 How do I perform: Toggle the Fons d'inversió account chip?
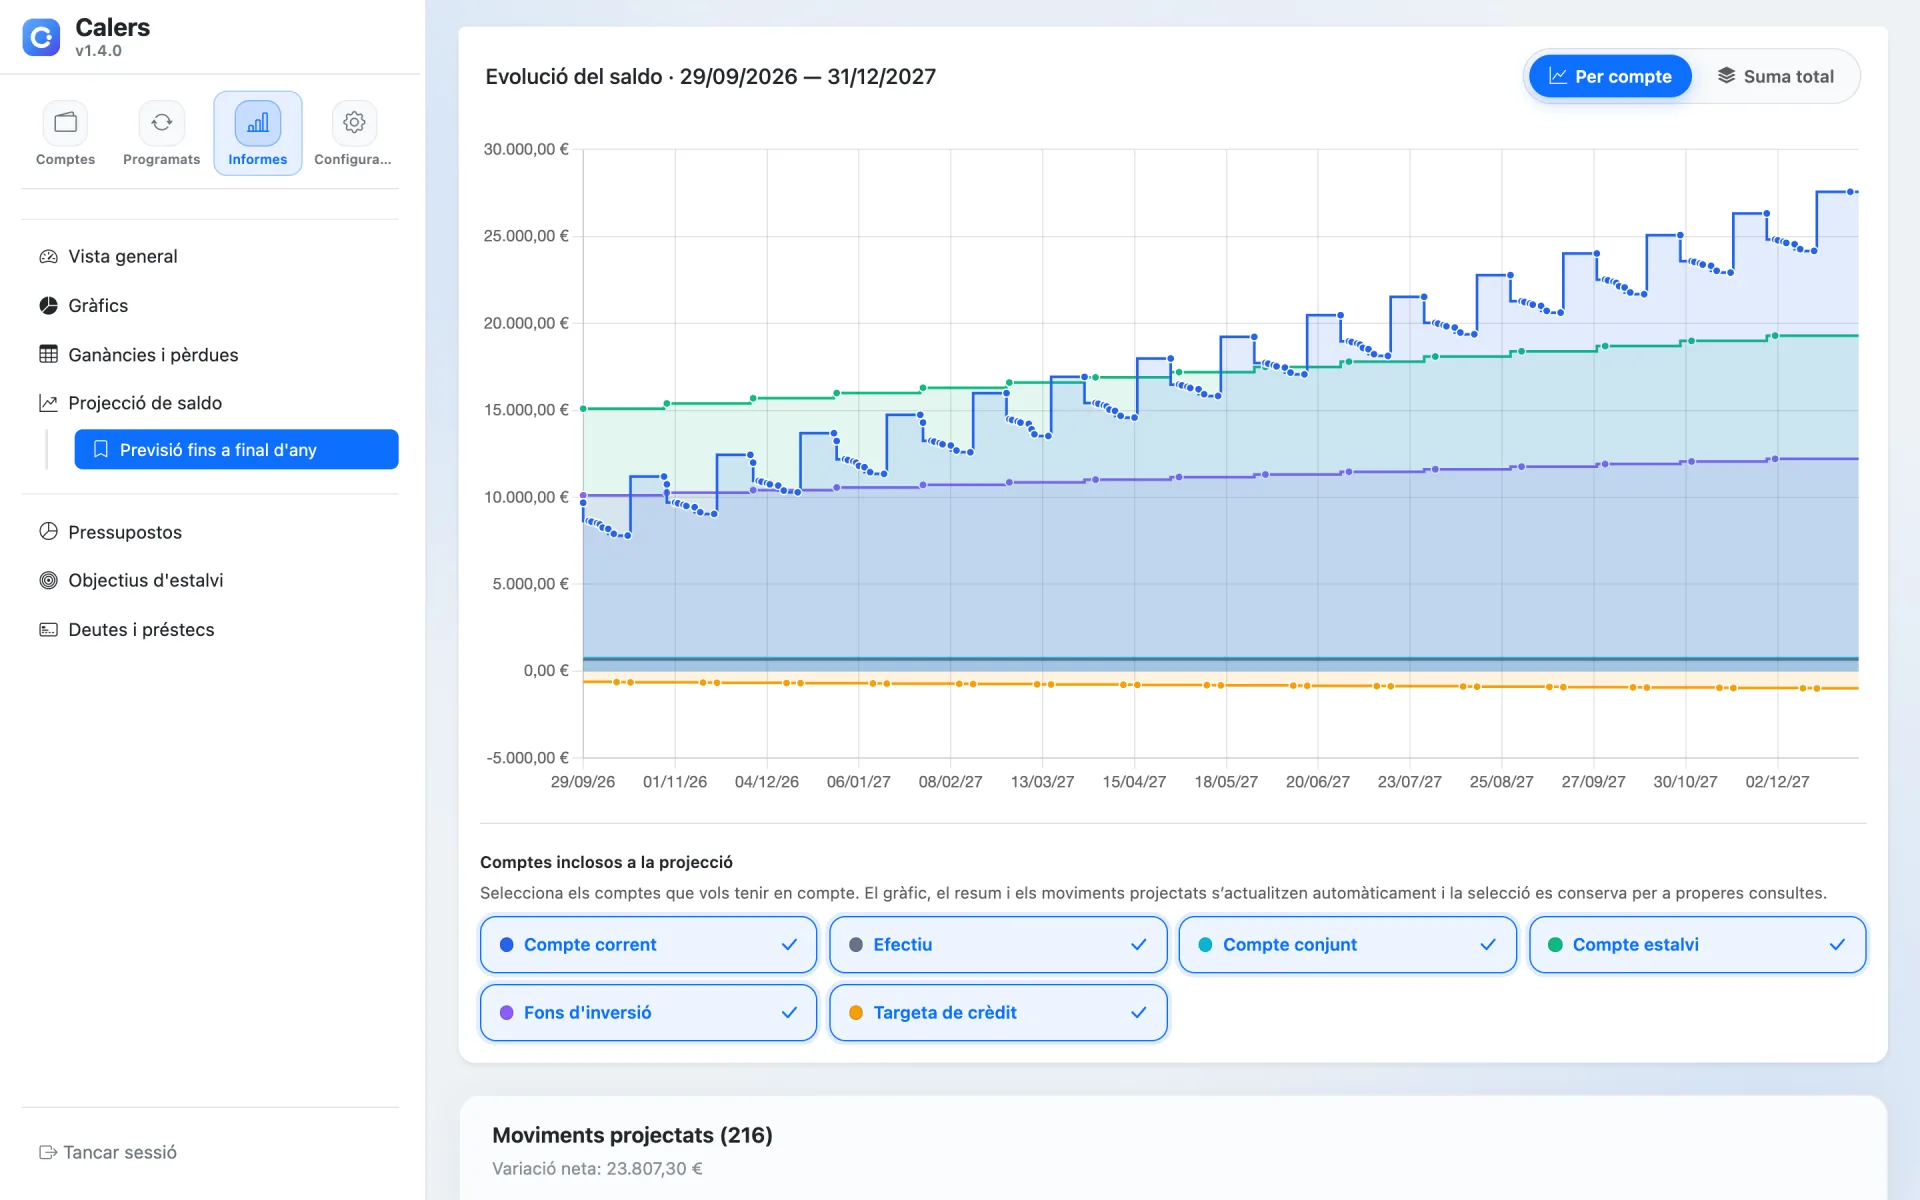(x=648, y=1013)
